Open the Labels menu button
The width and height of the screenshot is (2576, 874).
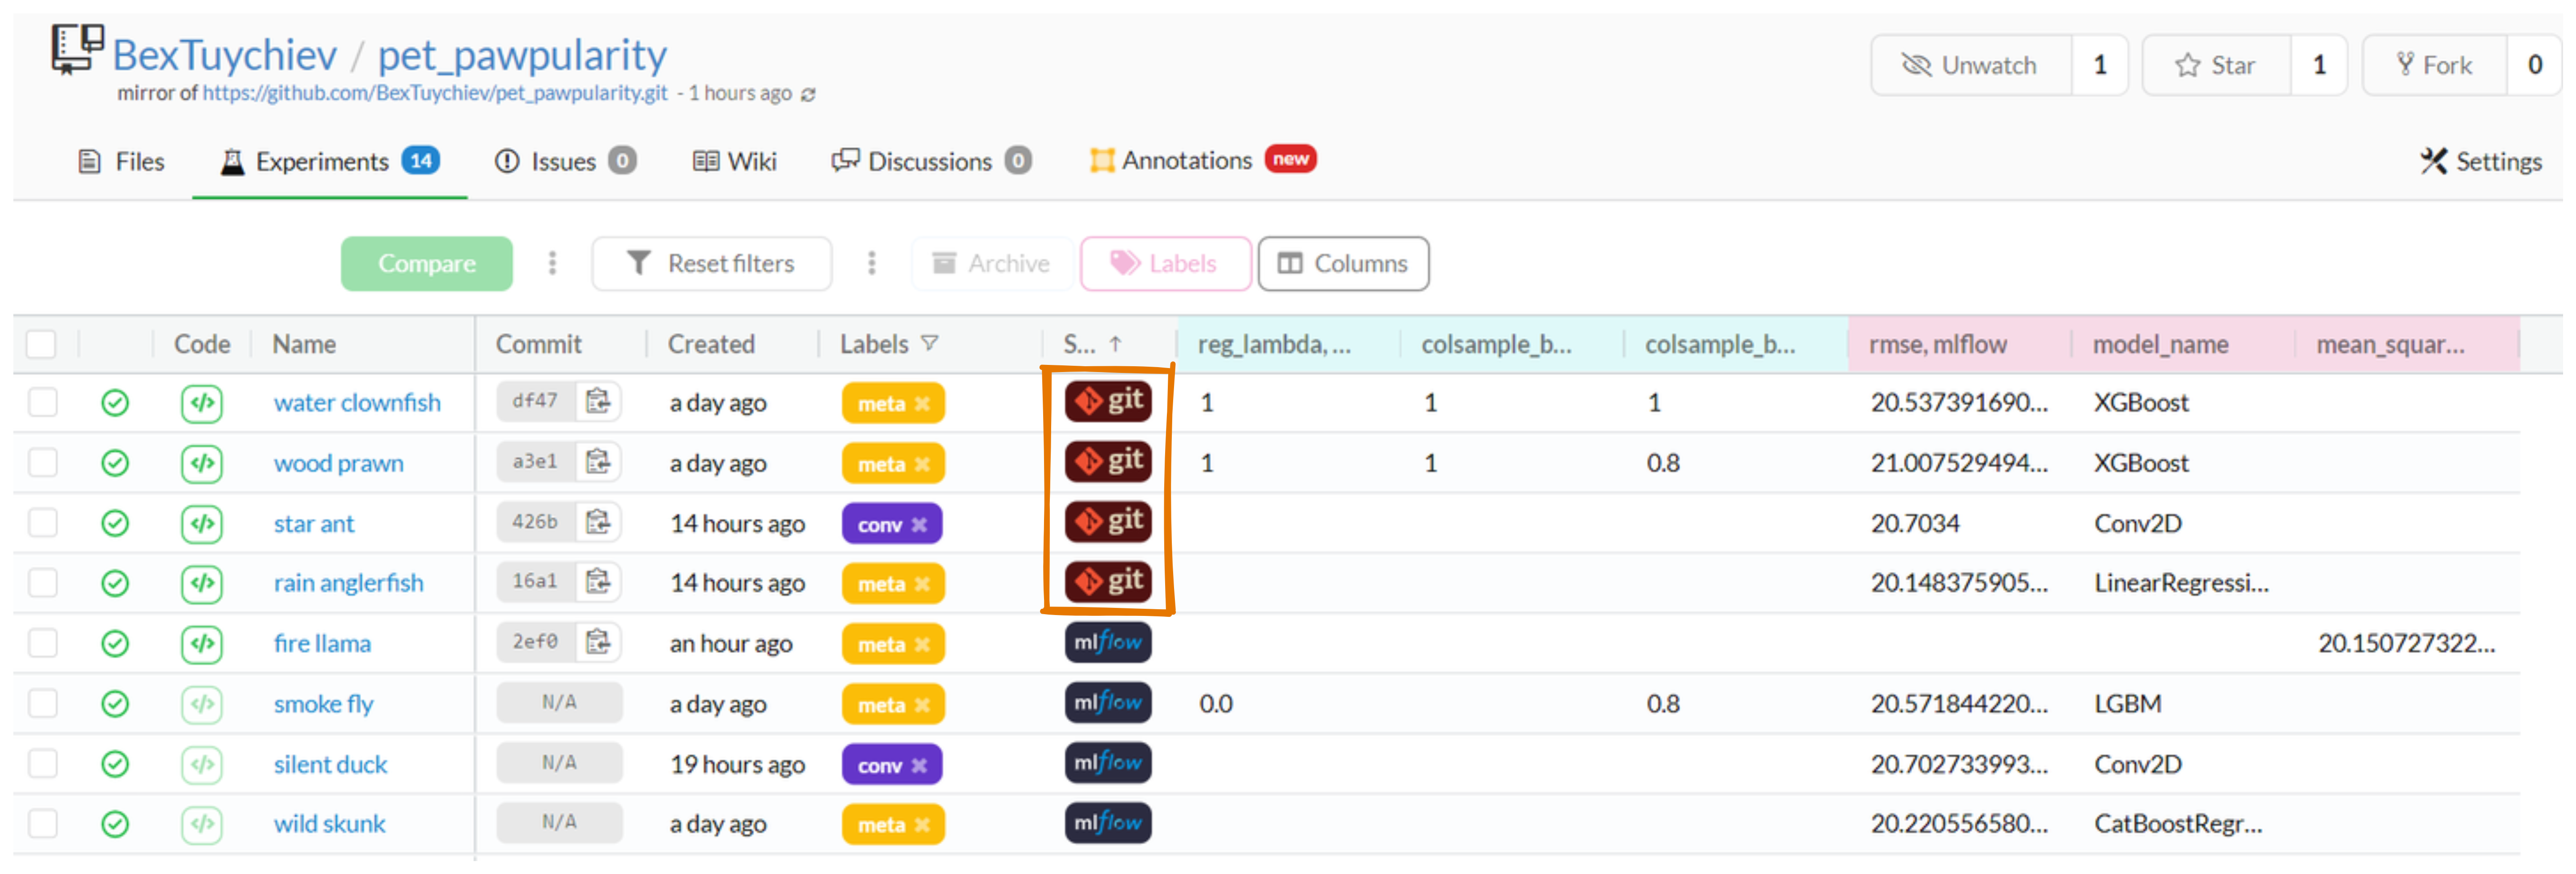coord(1165,263)
